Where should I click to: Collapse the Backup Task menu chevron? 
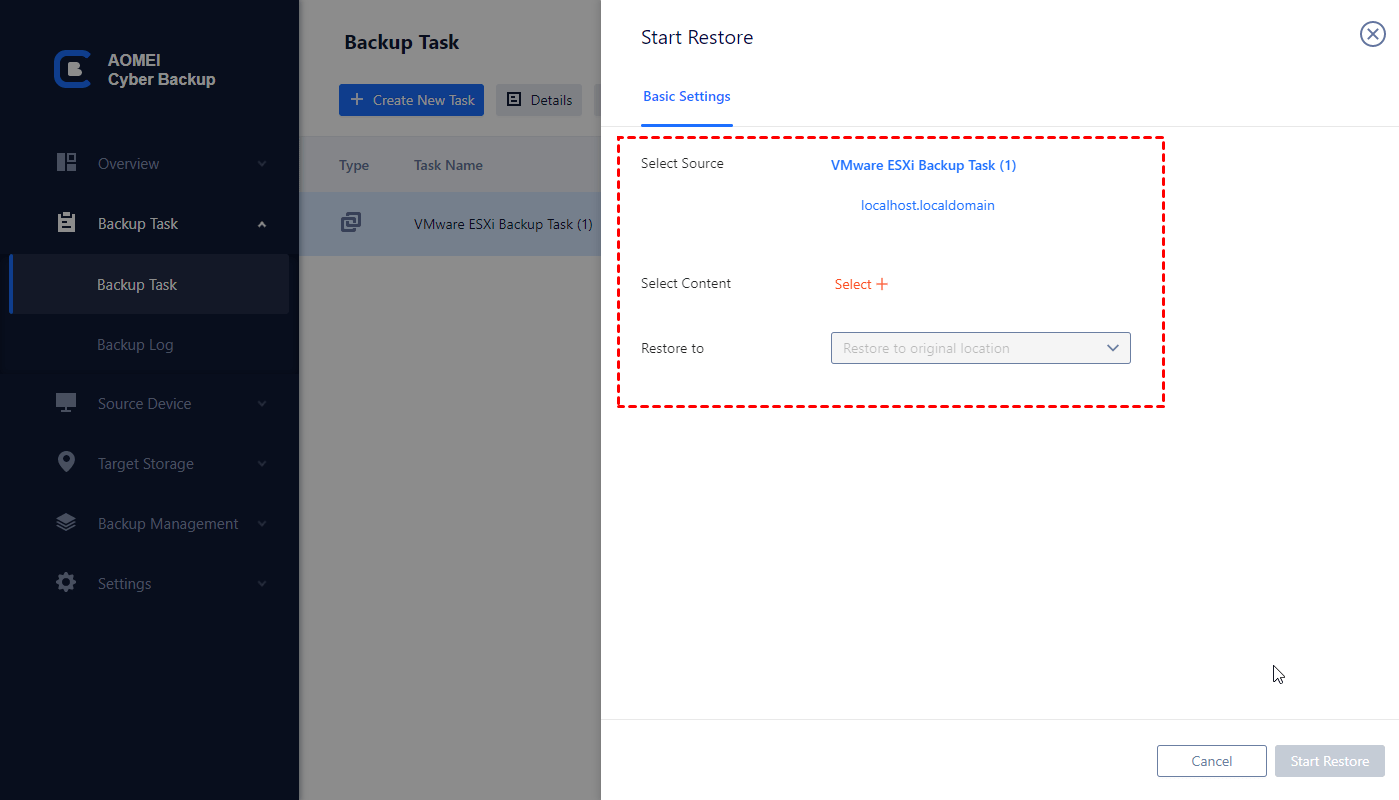pyautogui.click(x=262, y=224)
